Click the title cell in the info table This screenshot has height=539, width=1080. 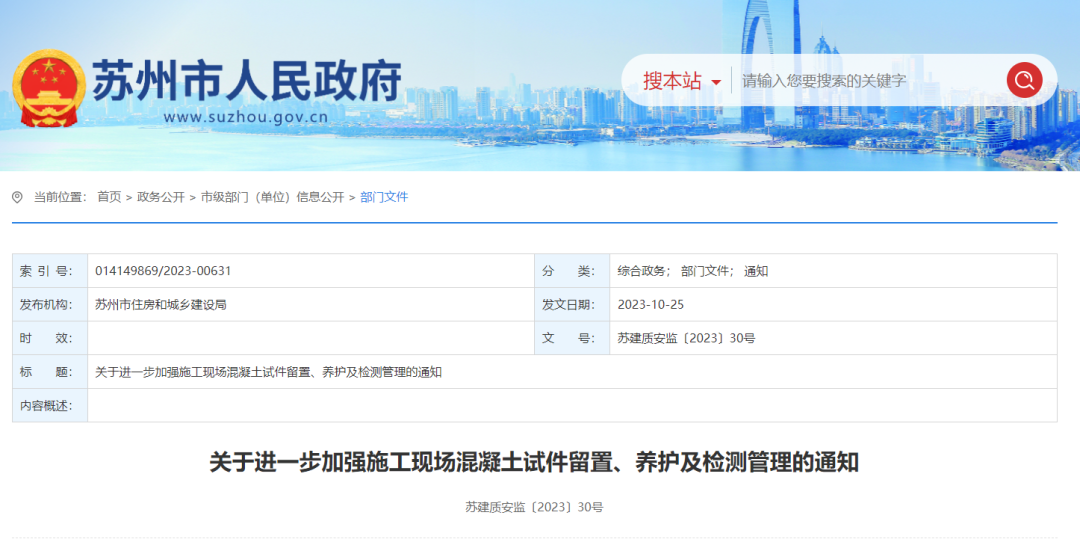click(x=572, y=372)
